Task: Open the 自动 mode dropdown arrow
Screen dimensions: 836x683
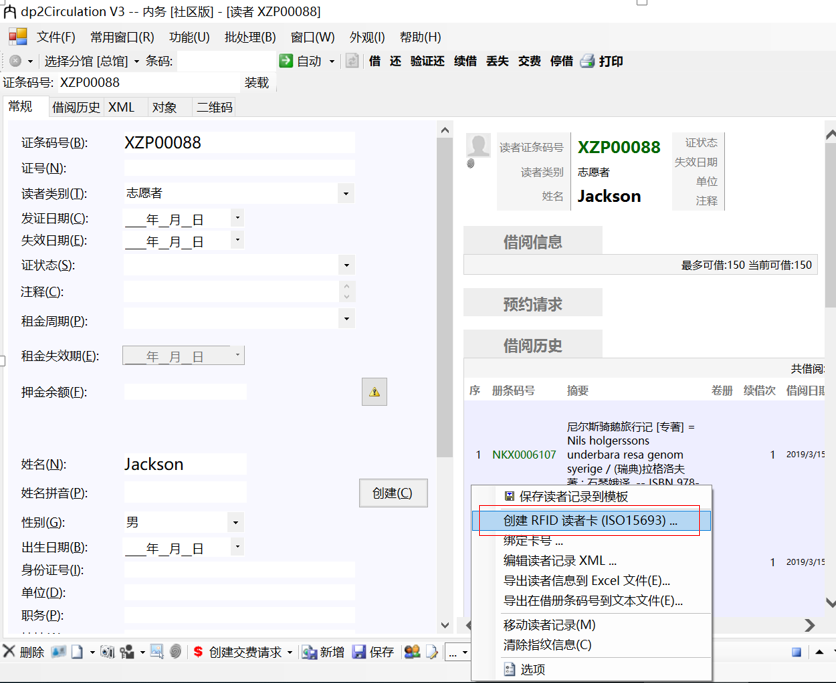Action: point(332,61)
